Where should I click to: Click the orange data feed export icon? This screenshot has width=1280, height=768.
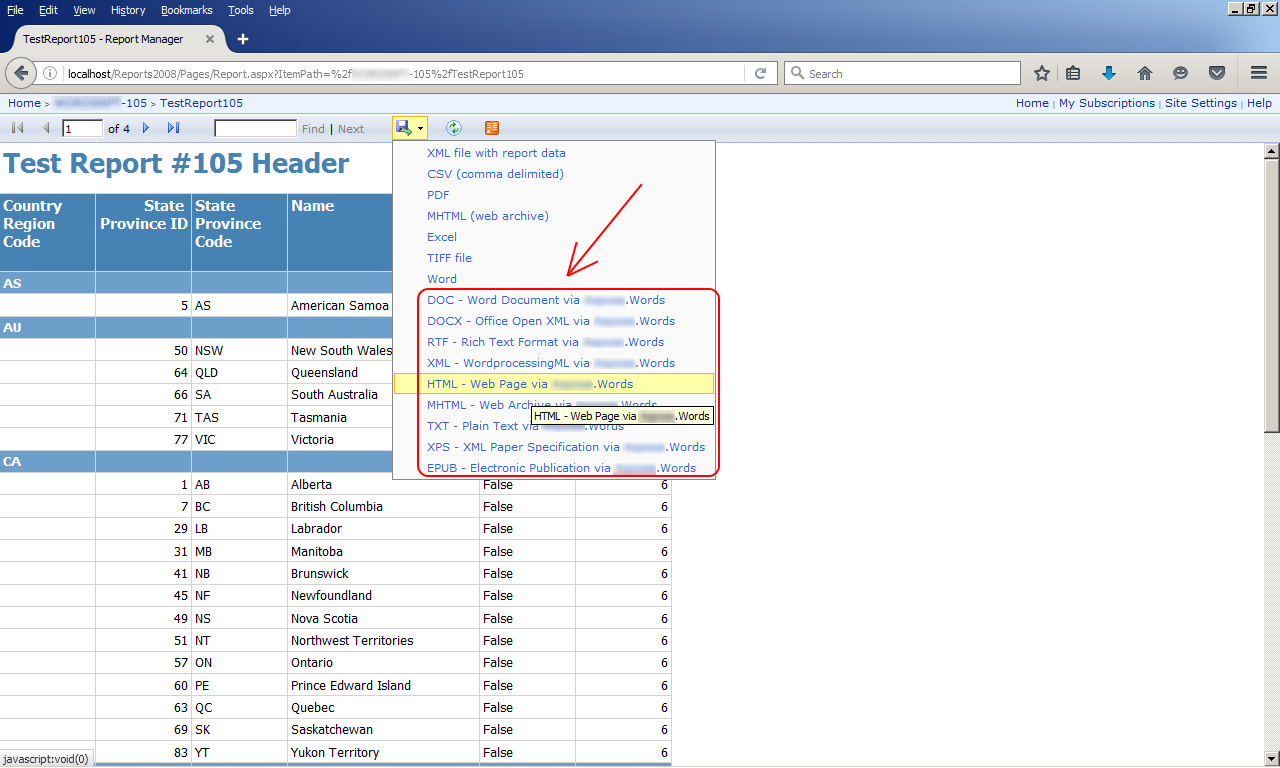click(491, 128)
